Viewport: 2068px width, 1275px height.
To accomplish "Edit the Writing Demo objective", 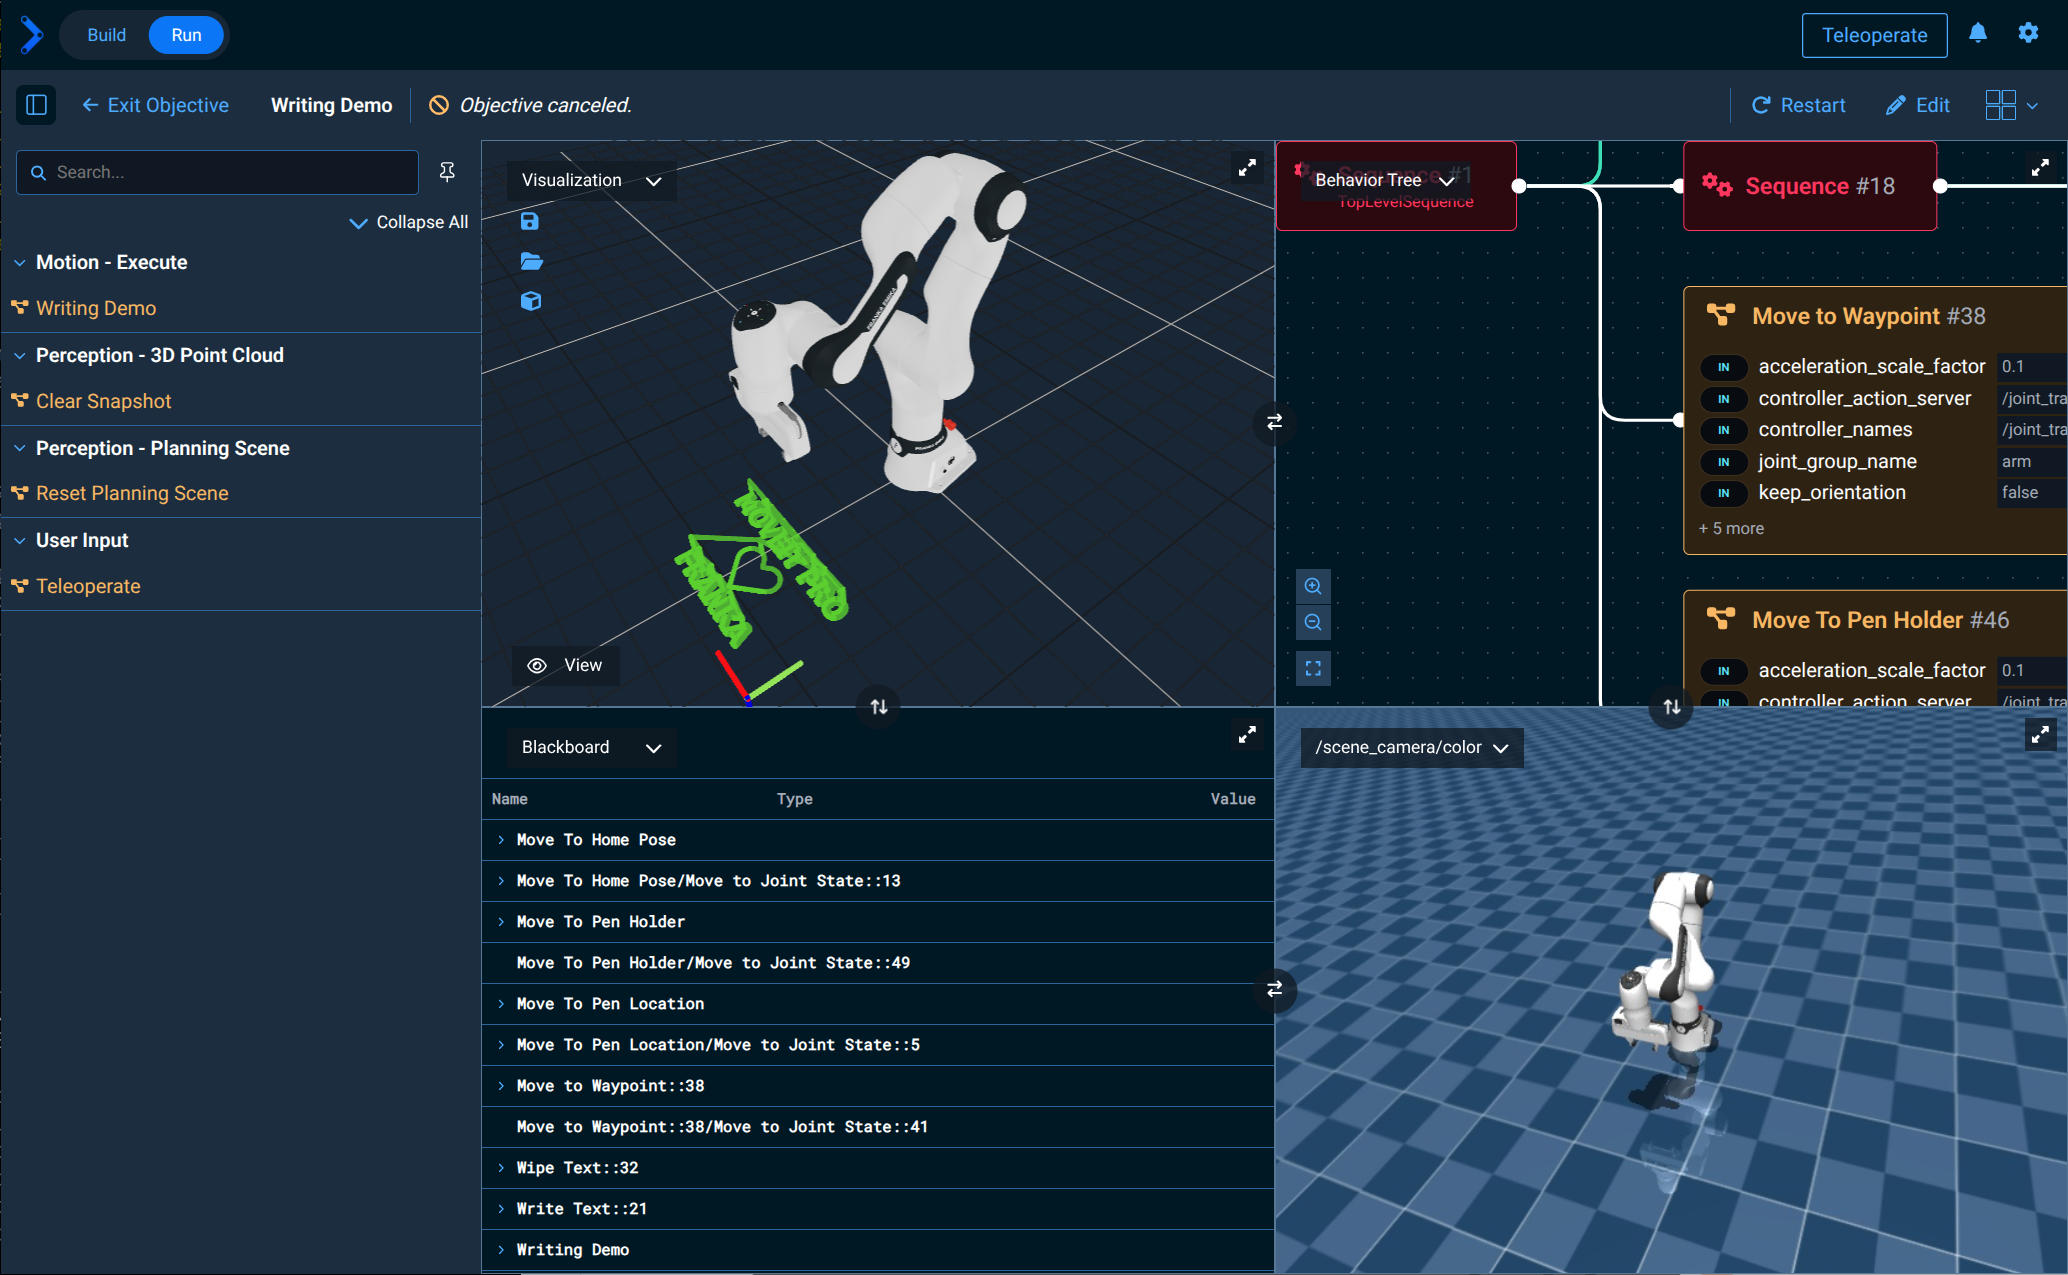I will (x=1917, y=105).
